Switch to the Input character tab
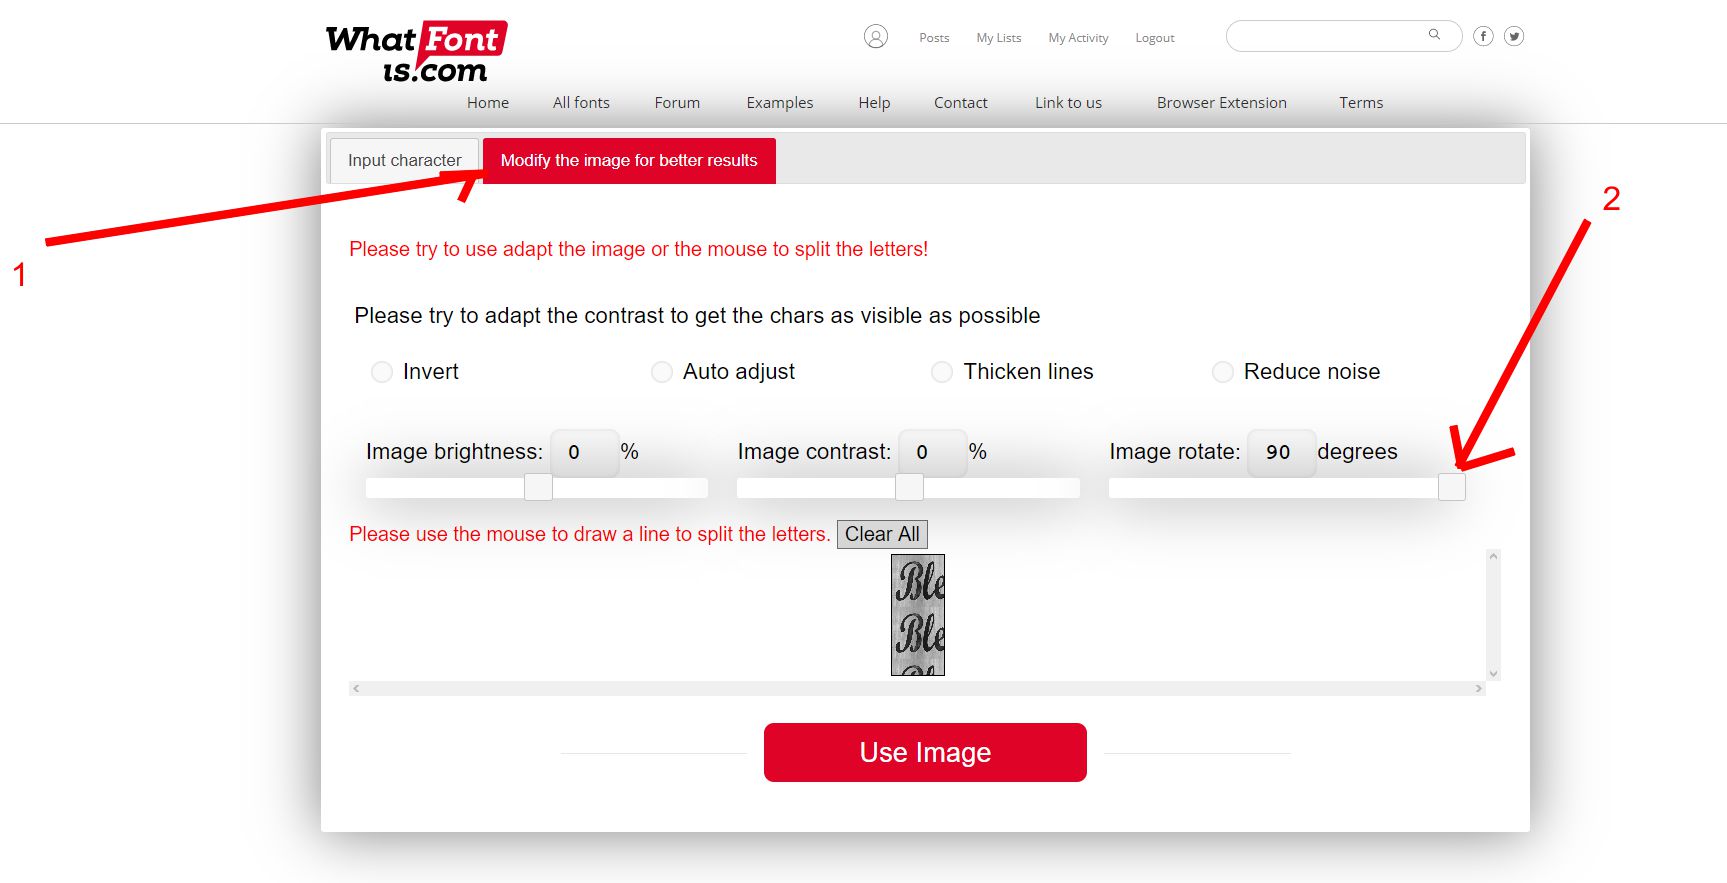The image size is (1727, 883). click(404, 160)
